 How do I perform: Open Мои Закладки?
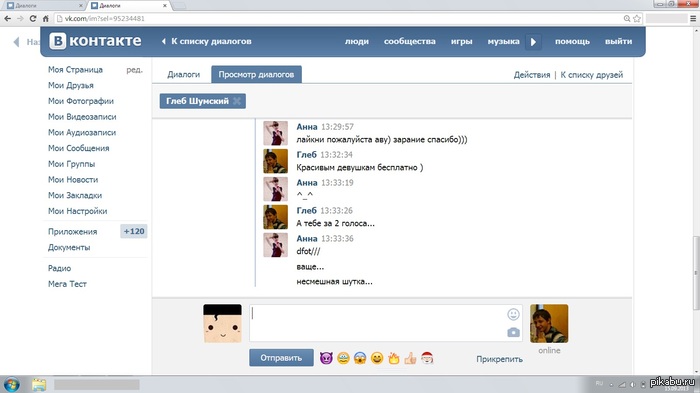(x=75, y=195)
